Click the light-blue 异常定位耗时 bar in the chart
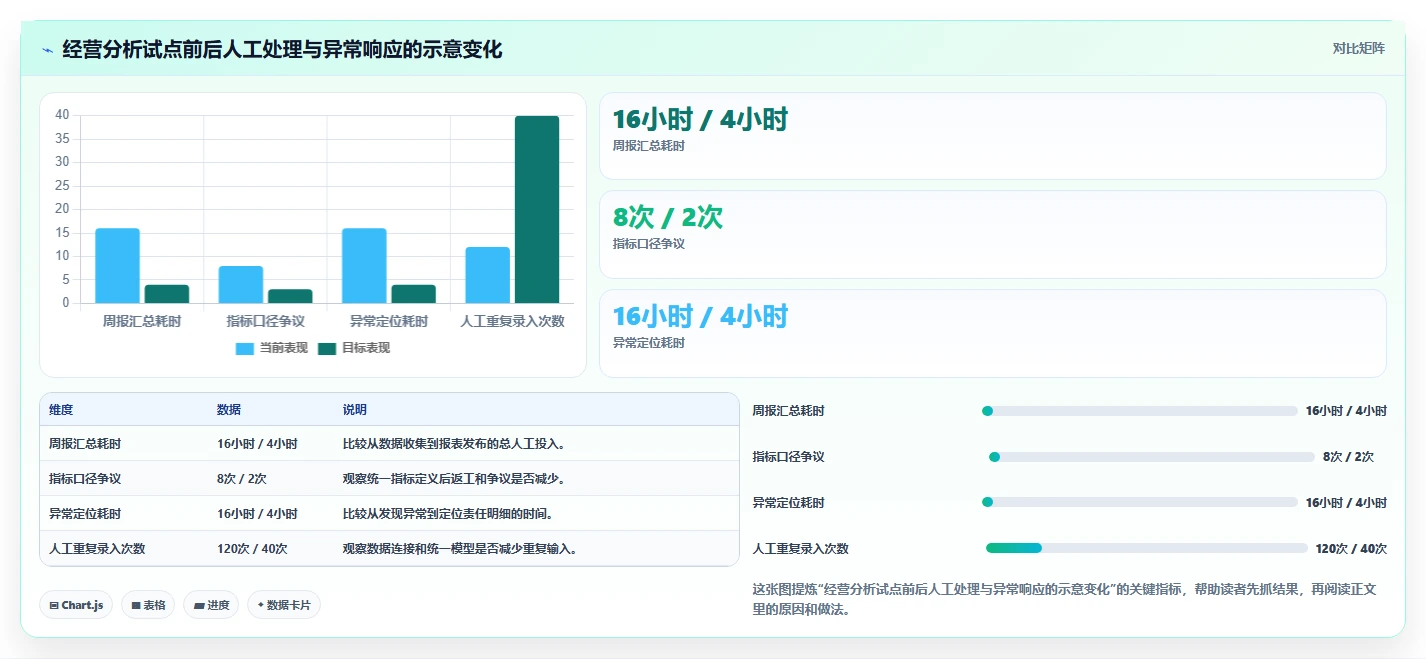 364,265
